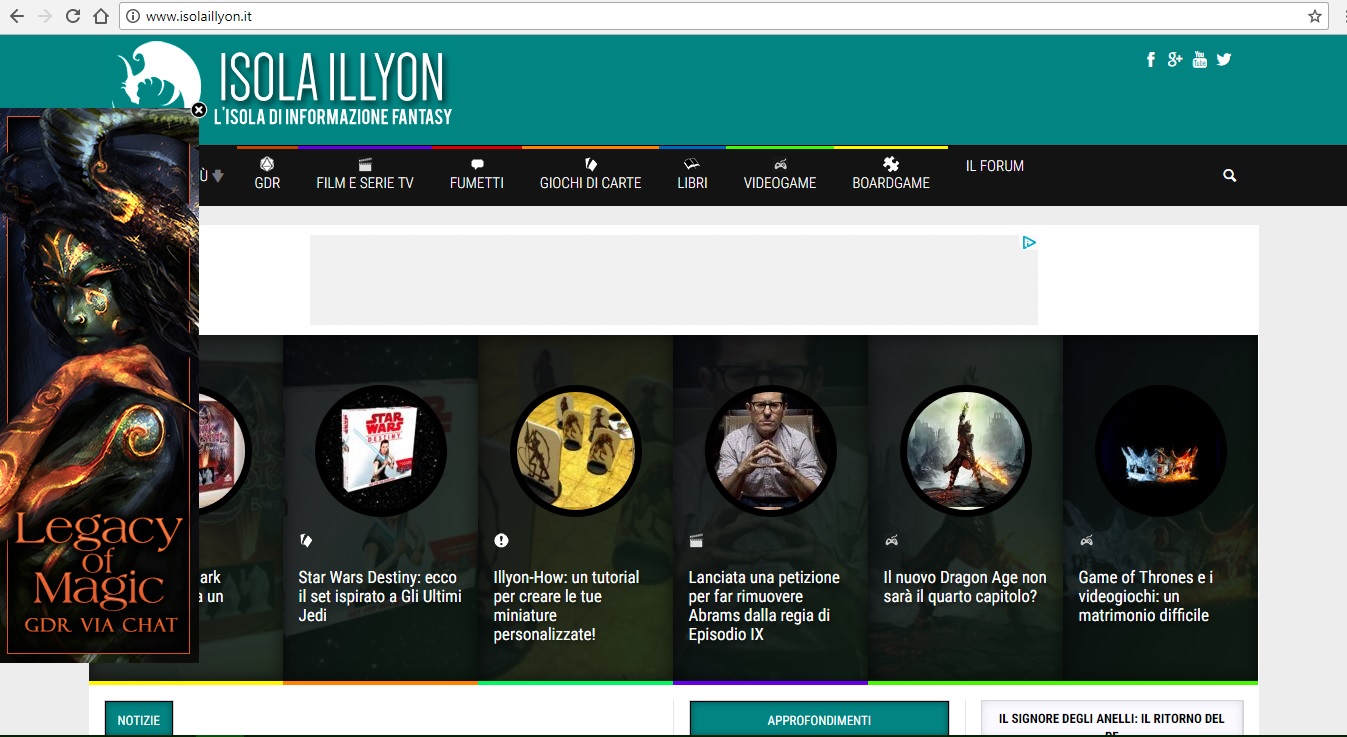
Task: Go to the Fumetti menu item
Action: pos(477,174)
